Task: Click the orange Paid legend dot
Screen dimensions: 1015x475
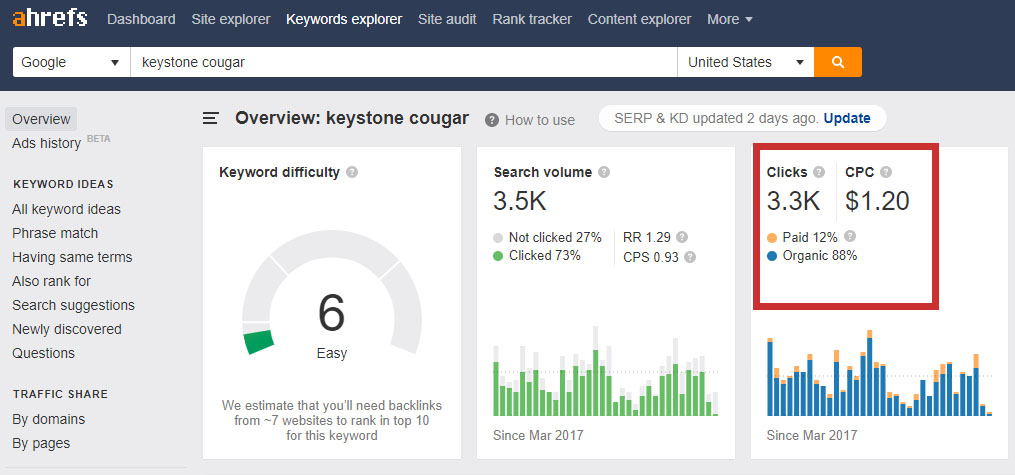Action: click(772, 238)
